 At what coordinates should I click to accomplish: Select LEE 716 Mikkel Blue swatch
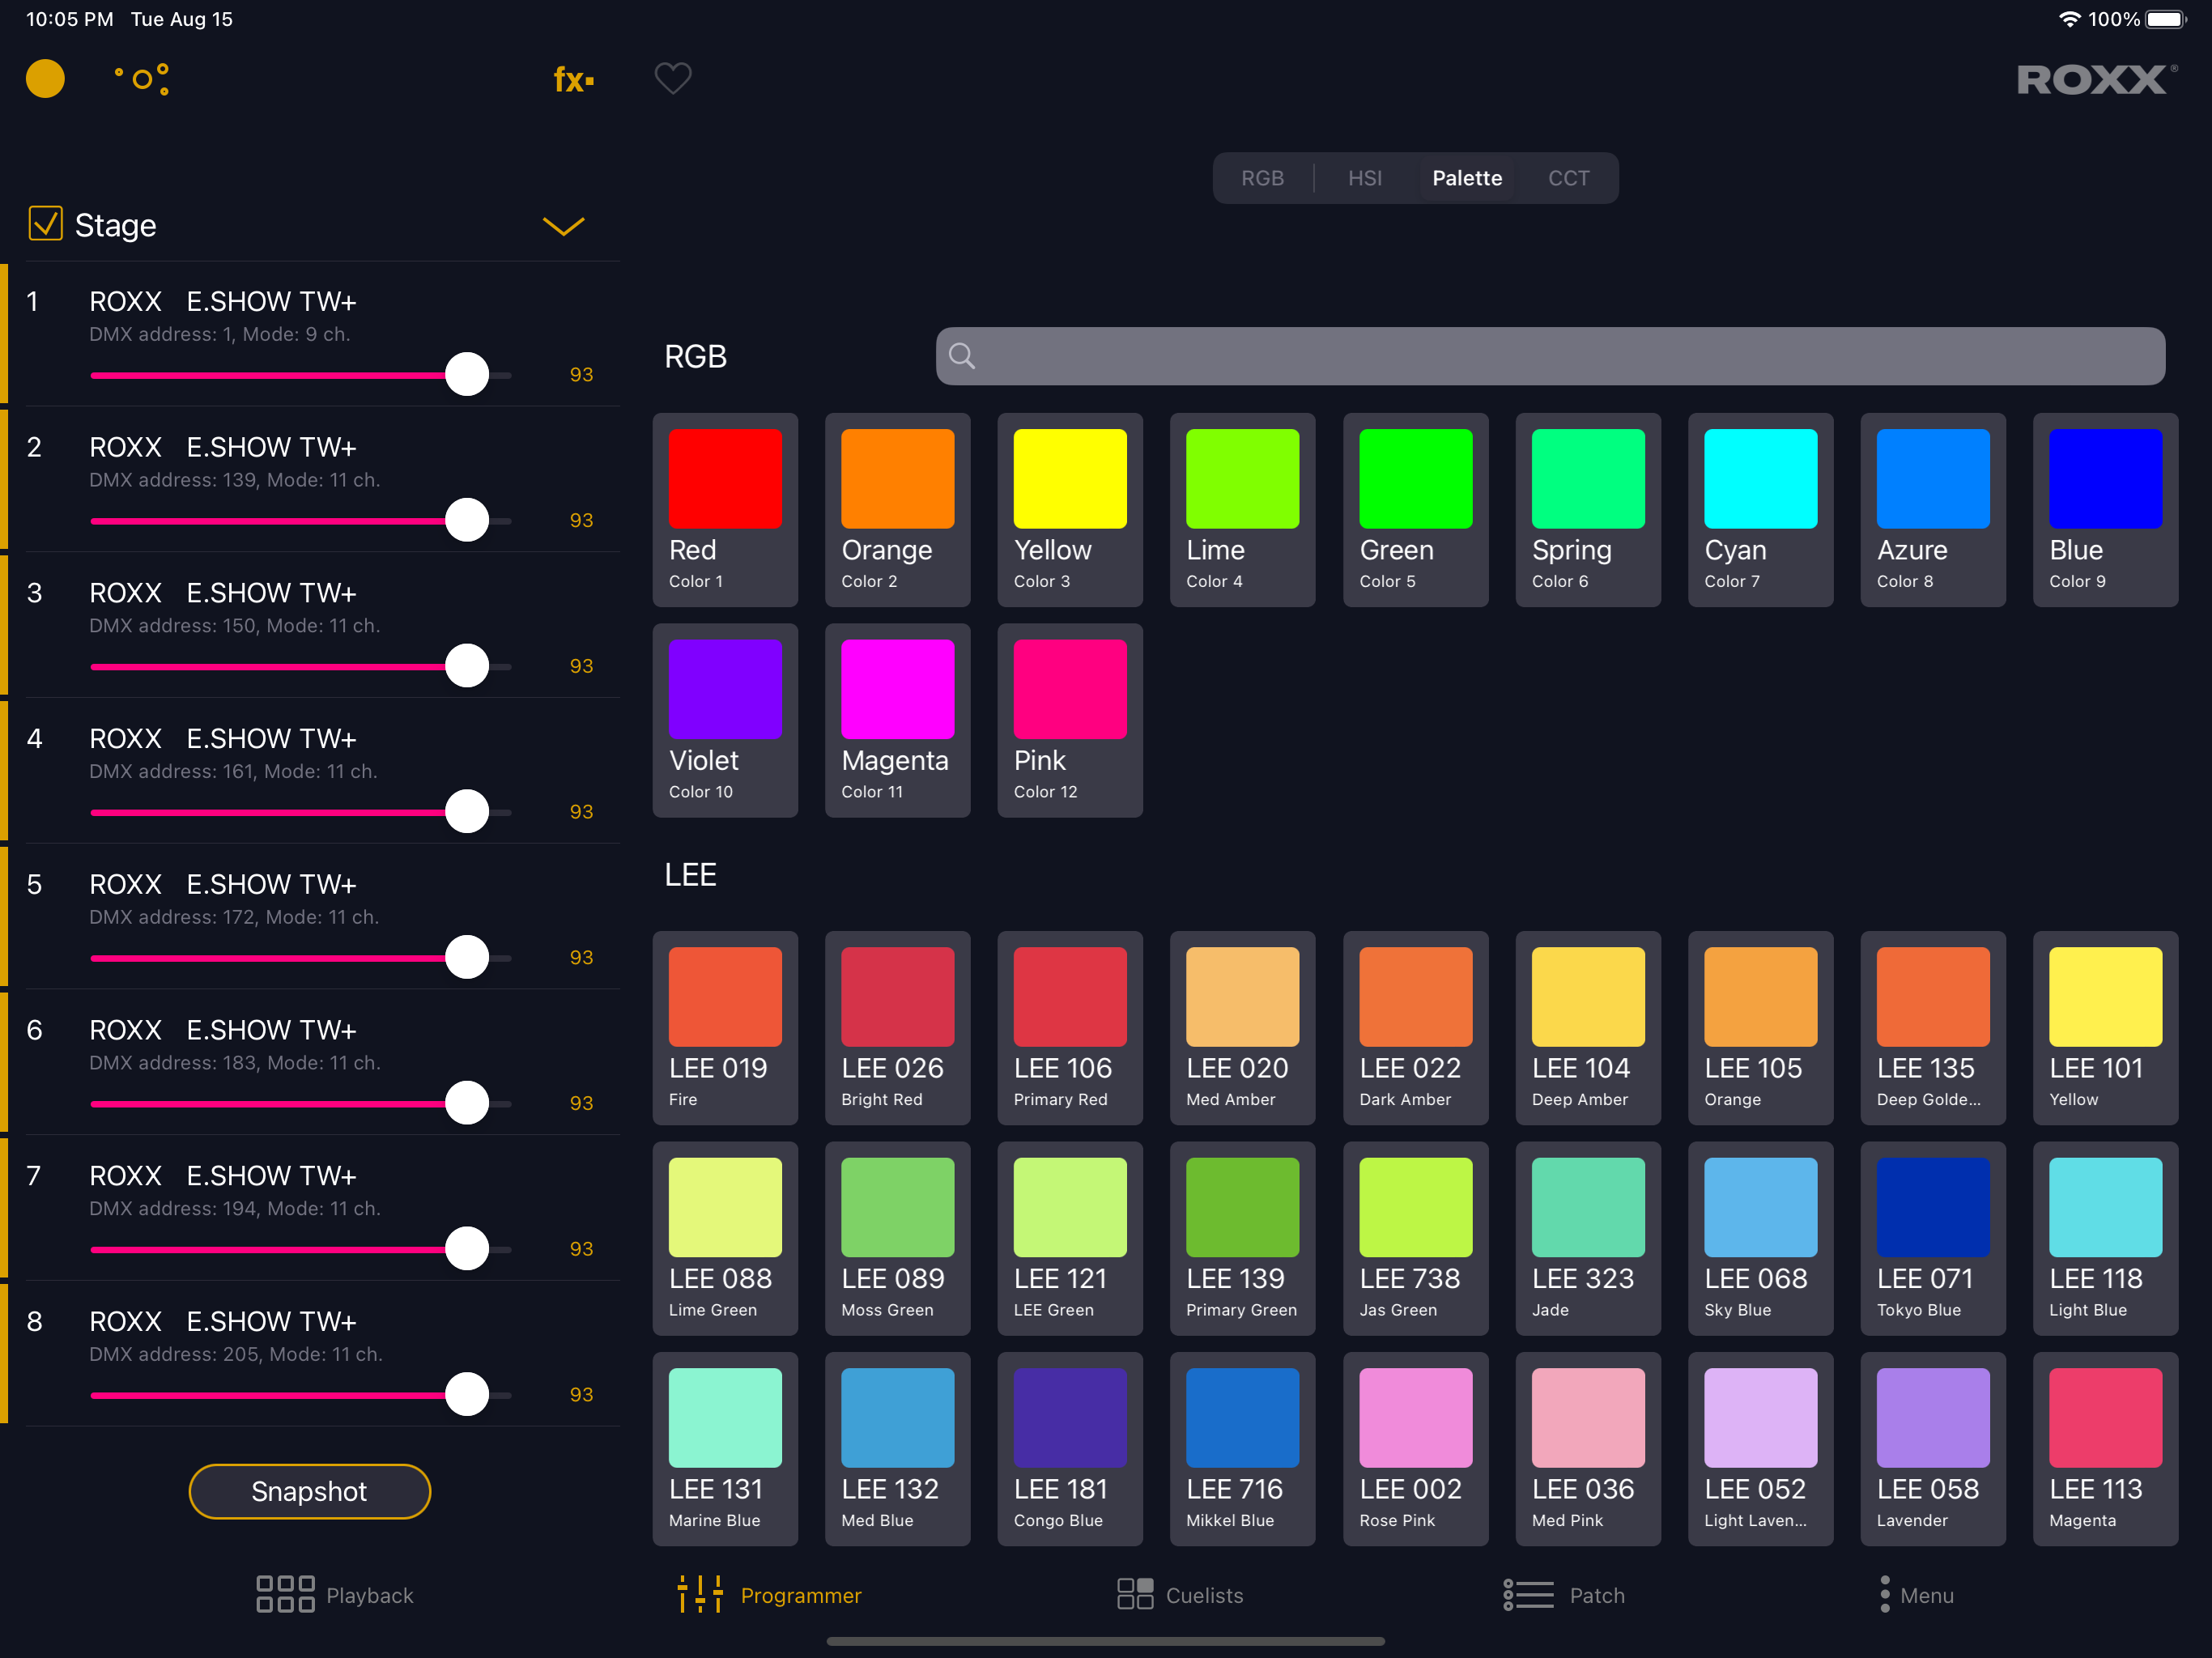click(x=1242, y=1449)
